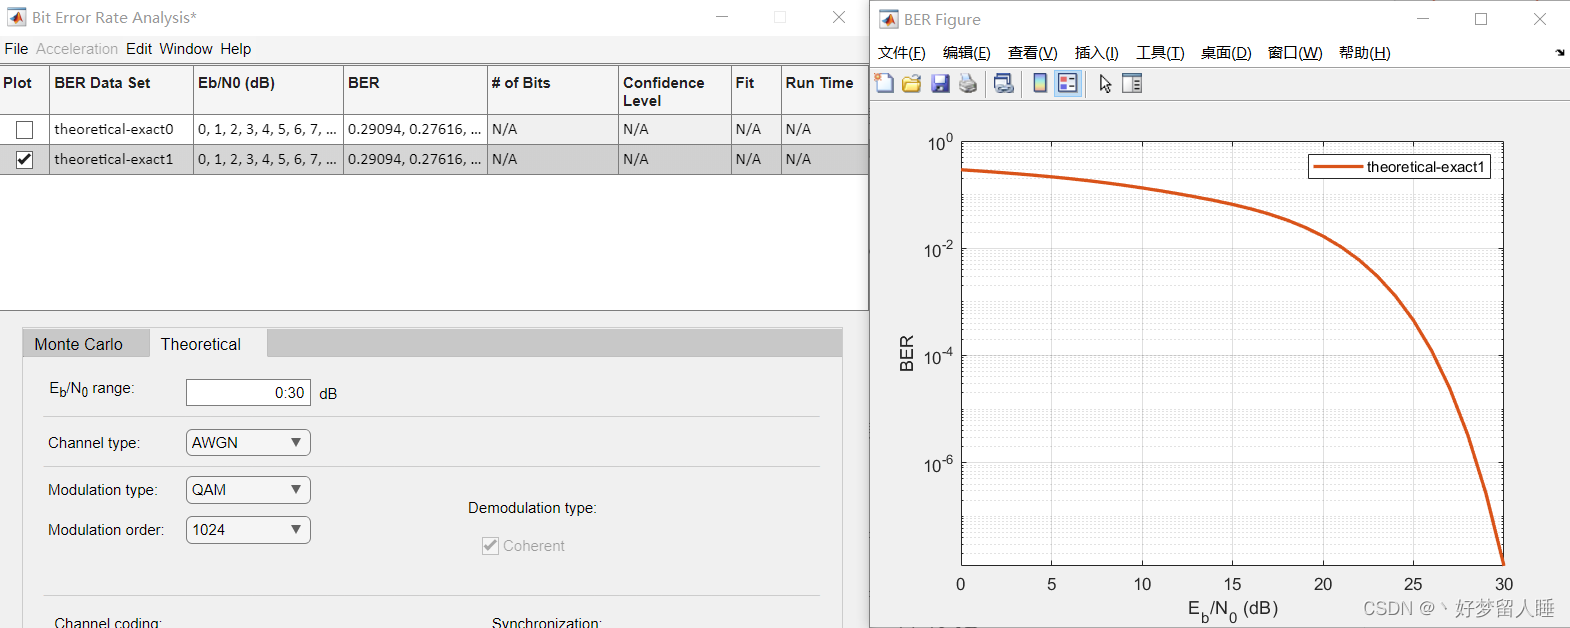Click the dock arrow in BER Figure menu bar
1570x628 pixels.
[1560, 53]
